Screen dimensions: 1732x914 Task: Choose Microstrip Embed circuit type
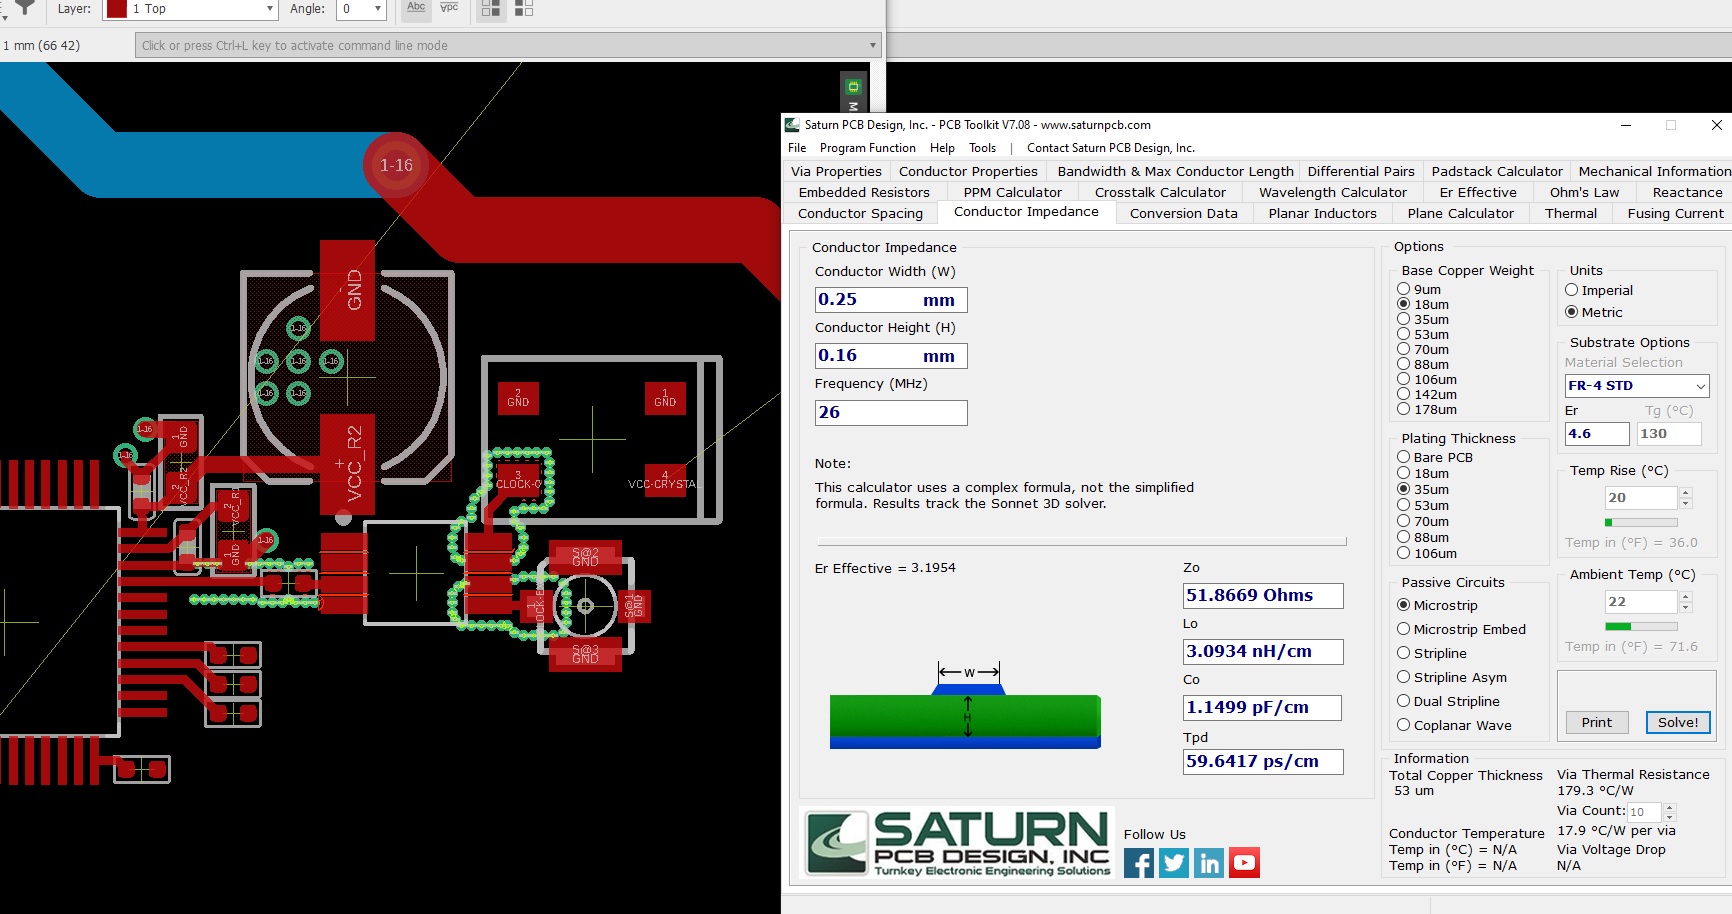[1404, 629]
